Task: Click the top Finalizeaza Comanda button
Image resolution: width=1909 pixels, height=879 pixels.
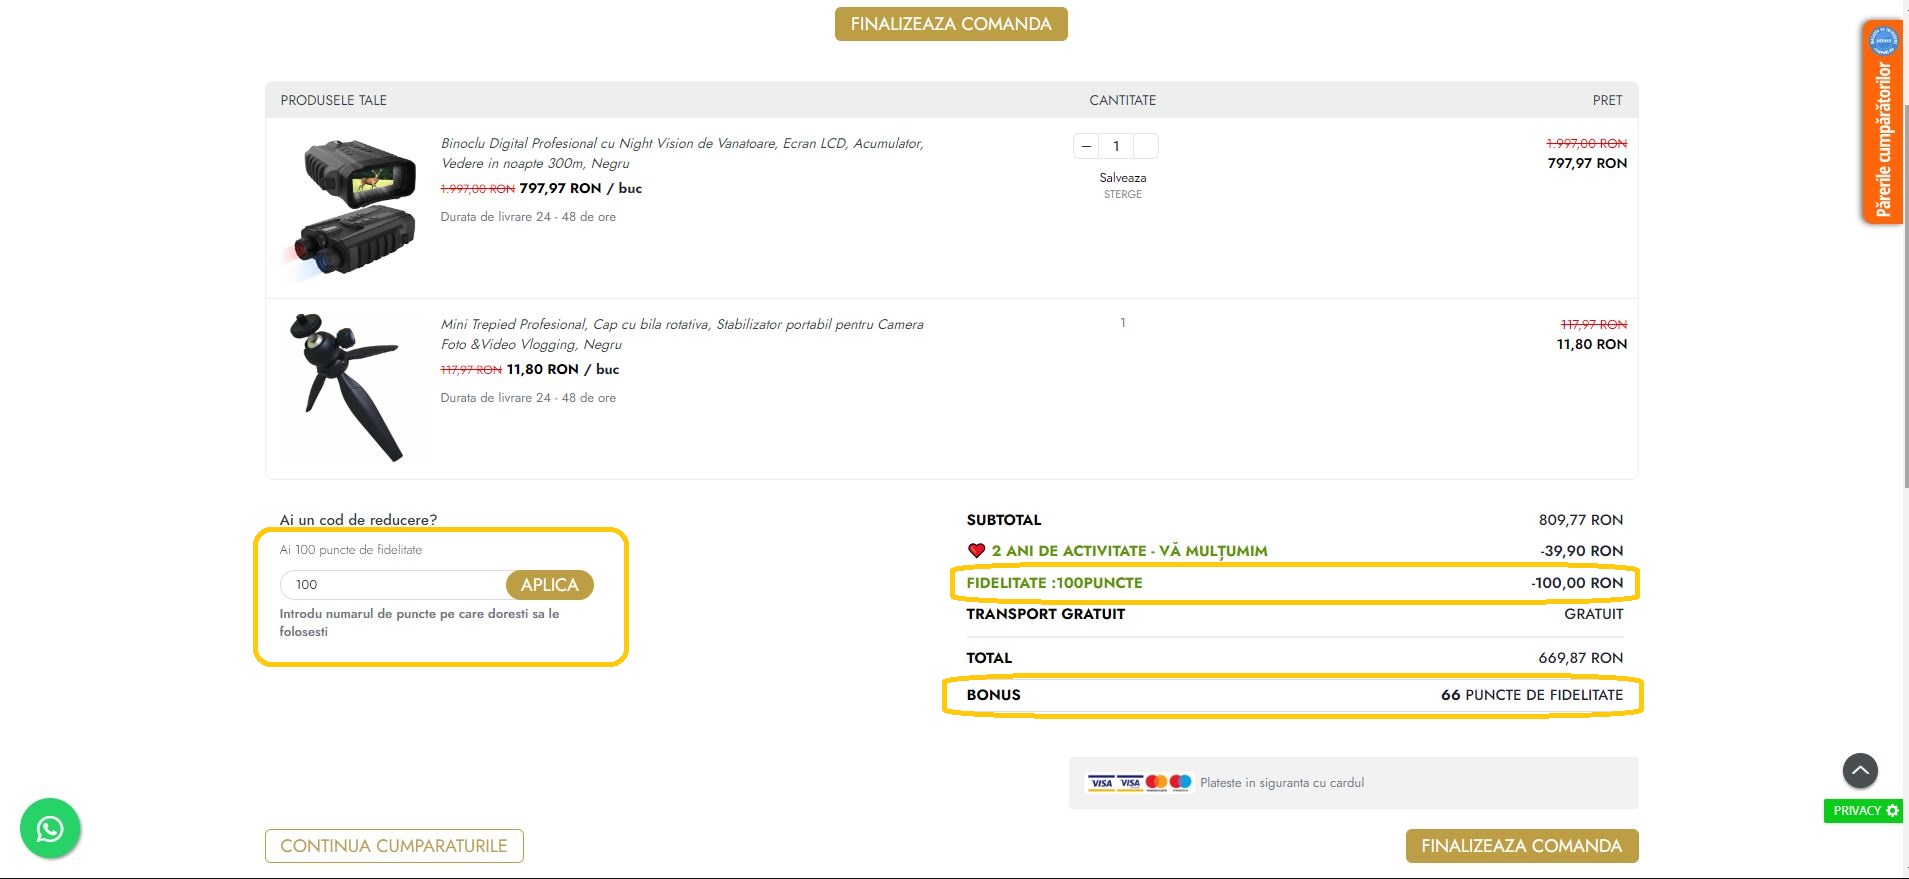Action: [951, 24]
